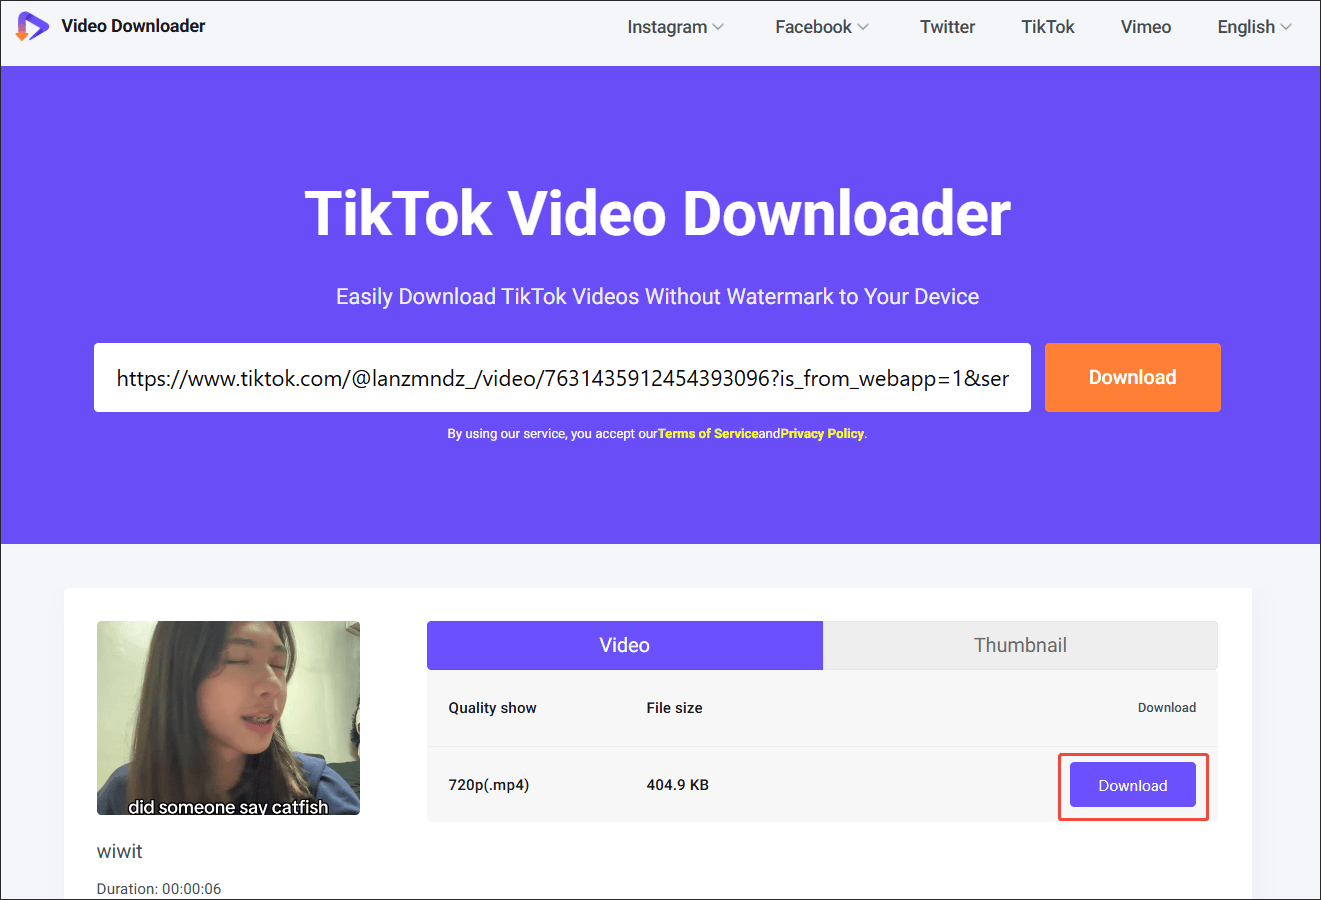Open the Vimeo menu item
This screenshot has height=900, width=1321.
(x=1146, y=27)
